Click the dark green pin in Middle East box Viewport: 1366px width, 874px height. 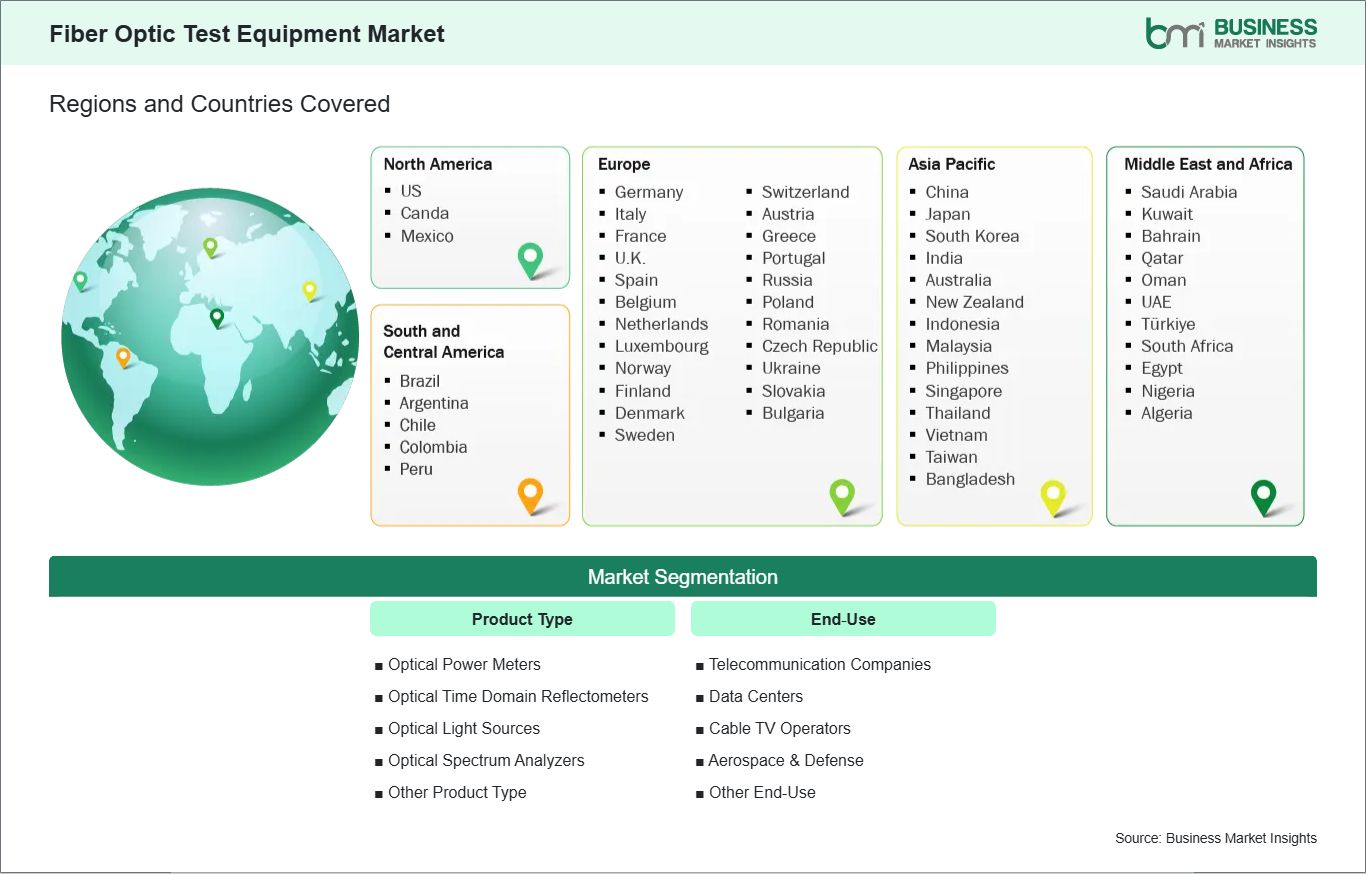coord(1264,495)
